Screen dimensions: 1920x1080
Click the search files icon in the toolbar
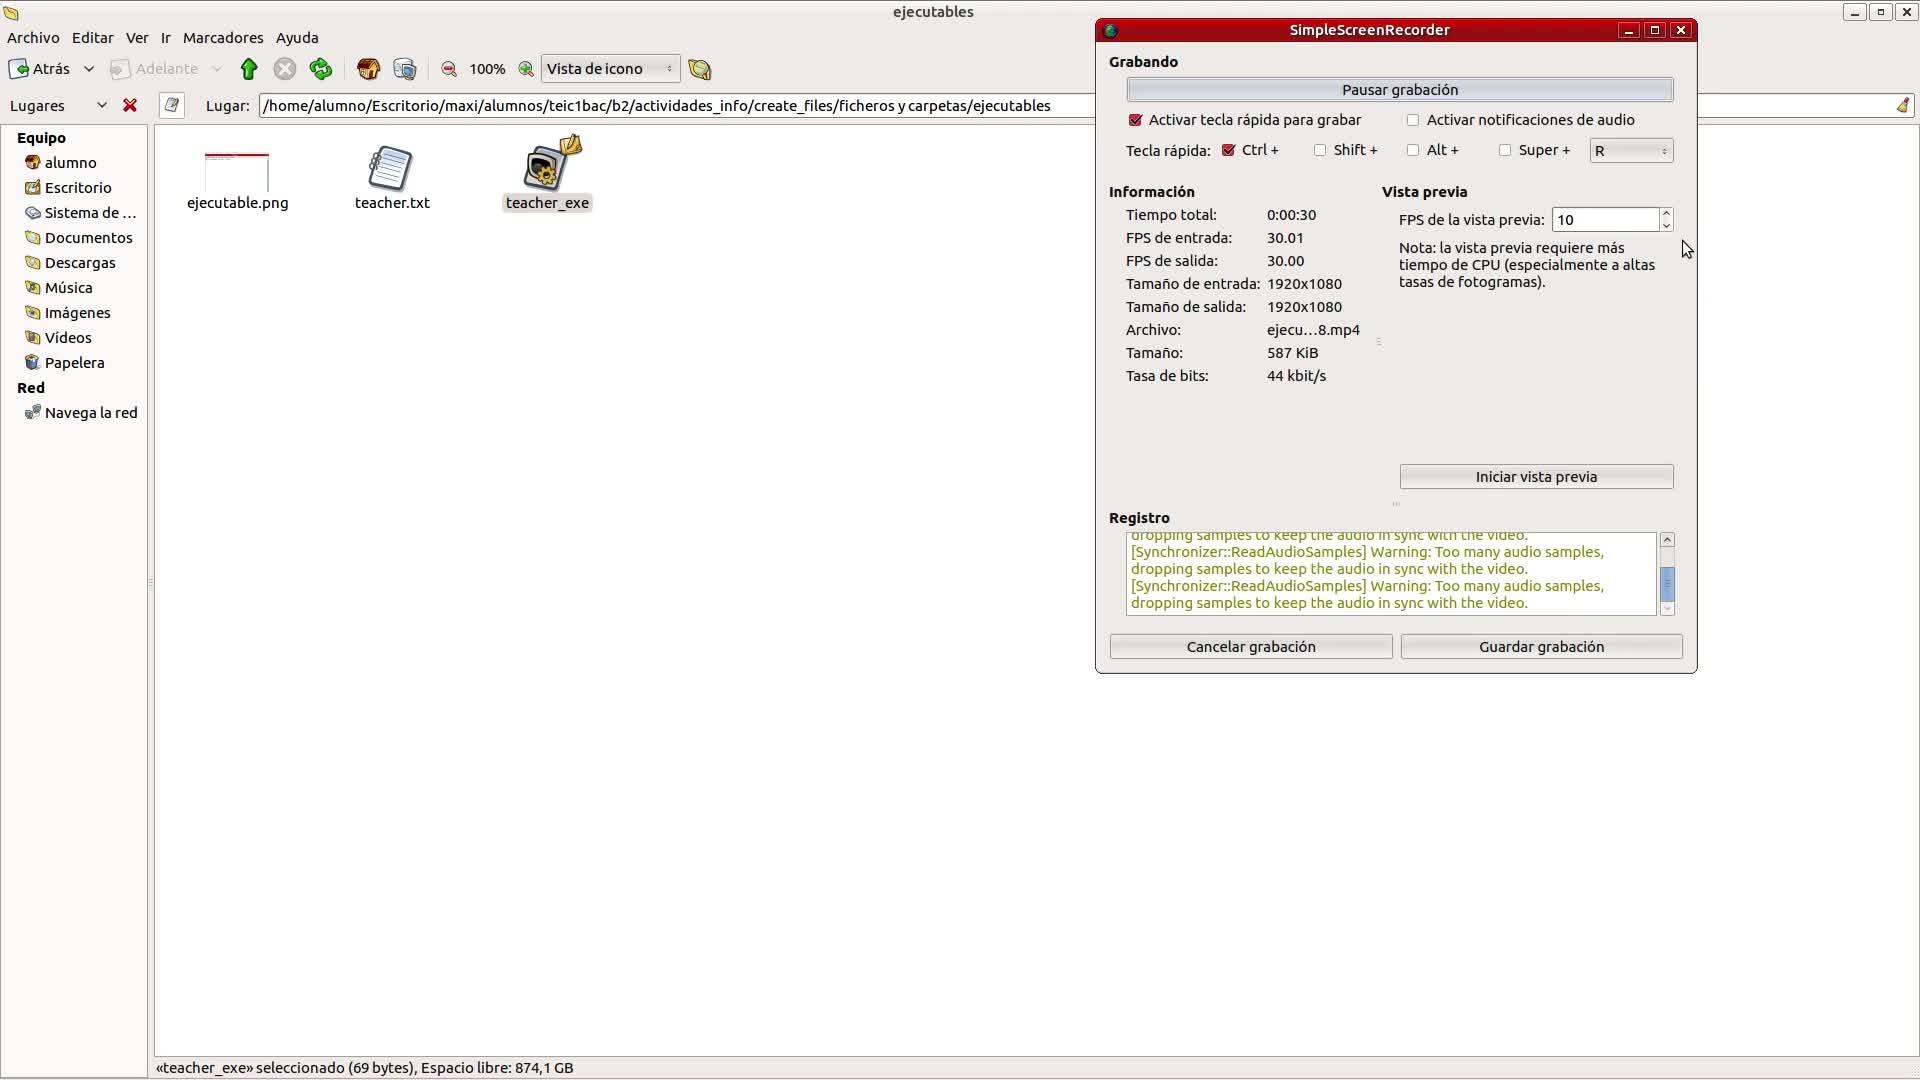point(700,69)
